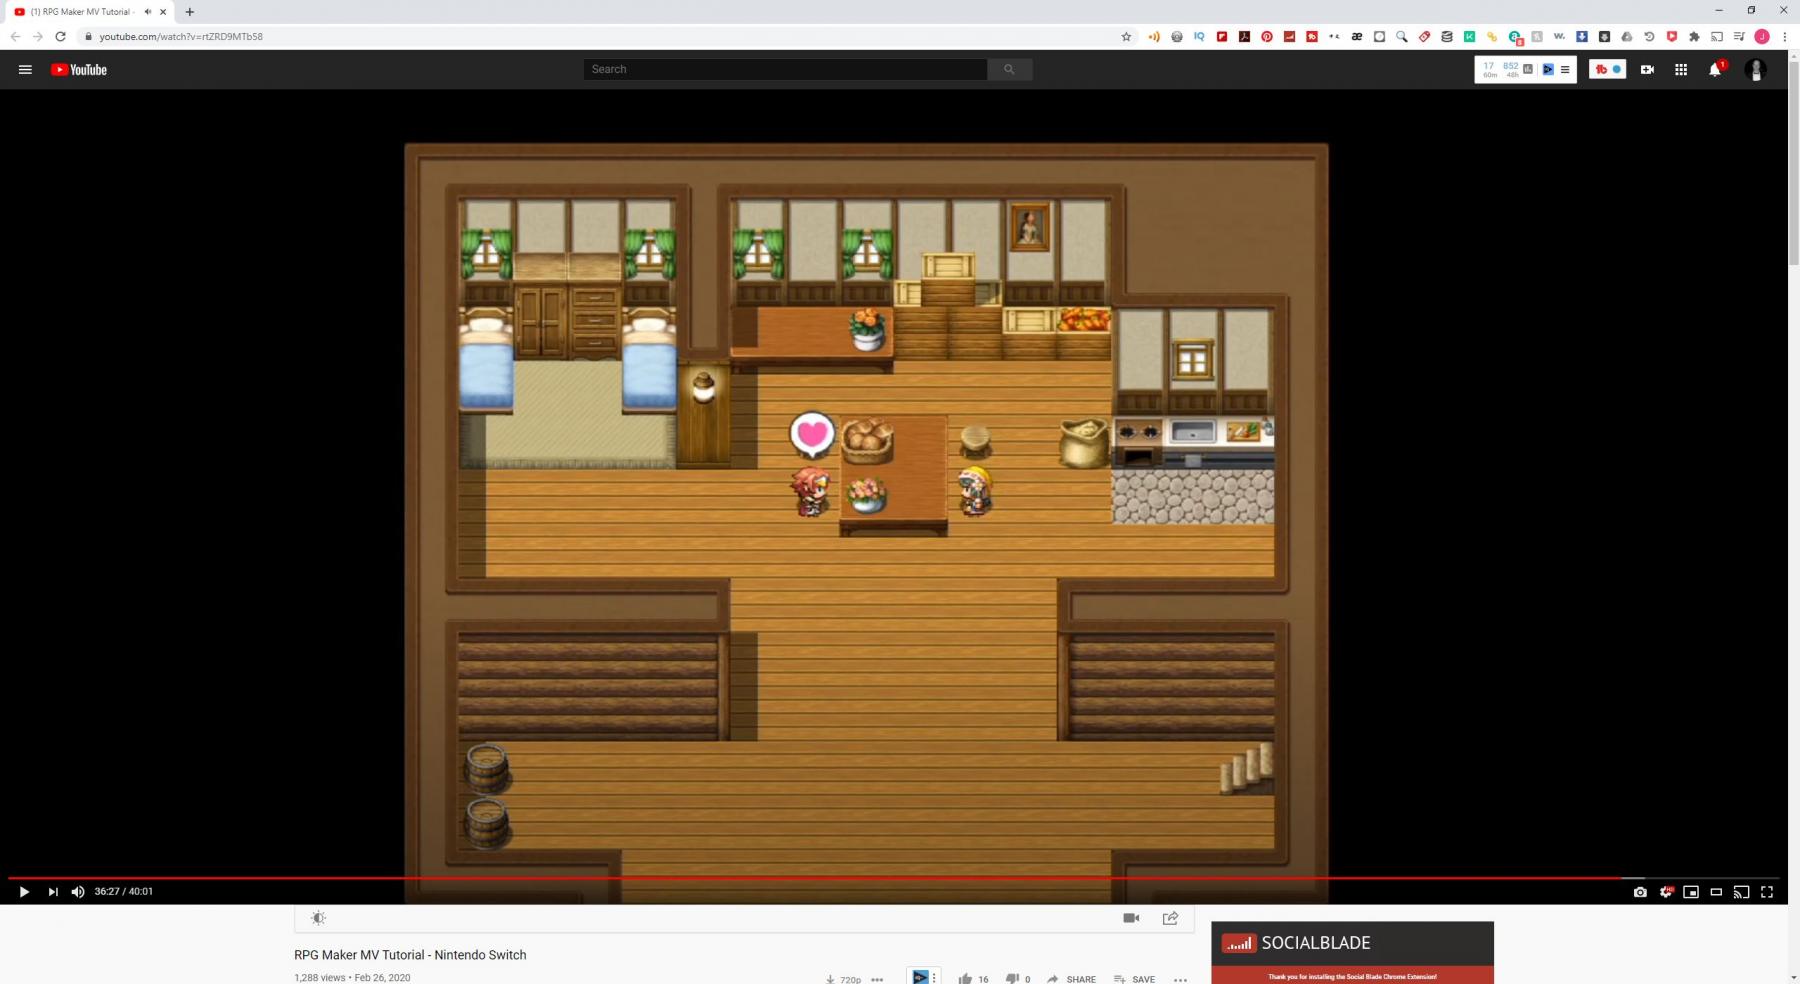The image size is (1800, 984).
Task: Open the Pinterest extension
Action: pos(1267,36)
